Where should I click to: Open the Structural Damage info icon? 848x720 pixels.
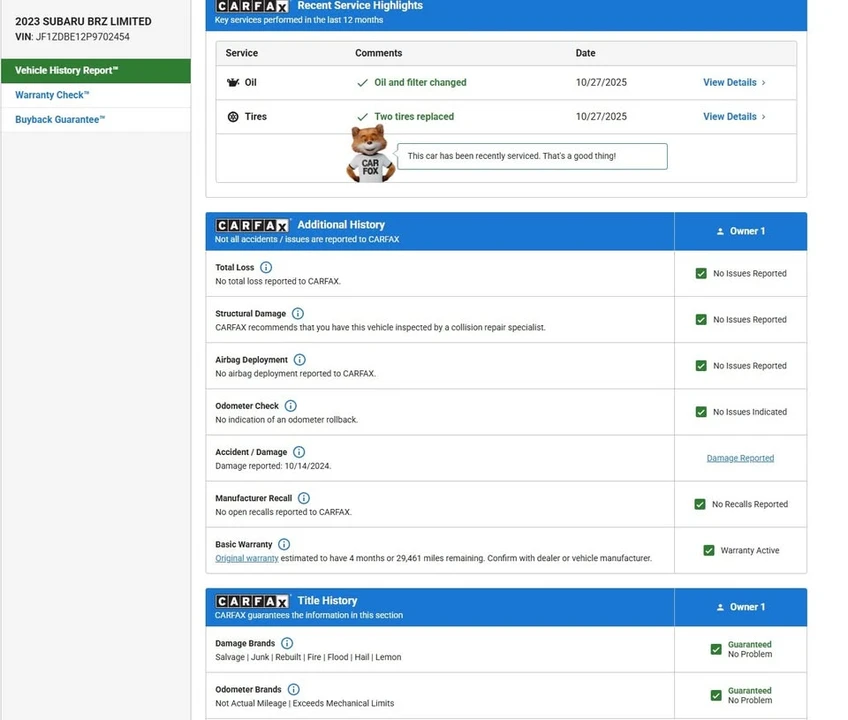pos(298,313)
